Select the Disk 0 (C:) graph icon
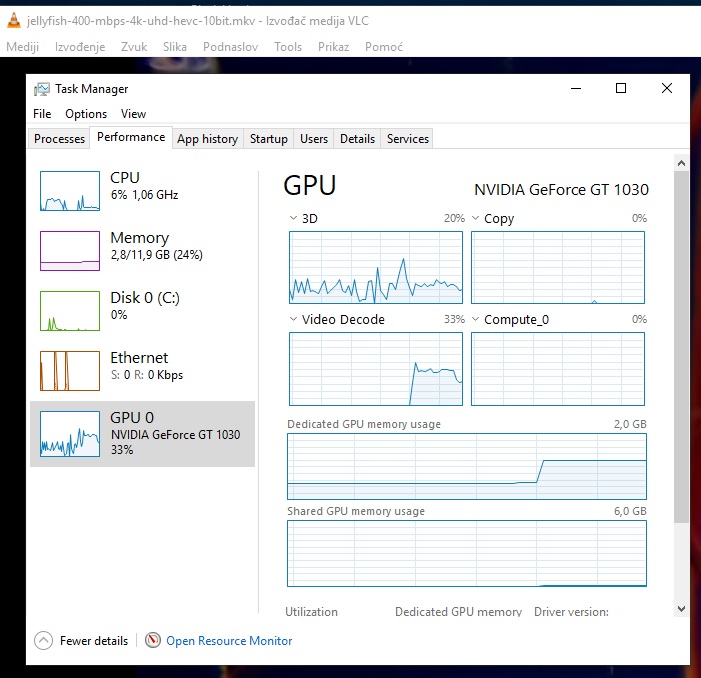701x678 pixels. (x=70, y=310)
